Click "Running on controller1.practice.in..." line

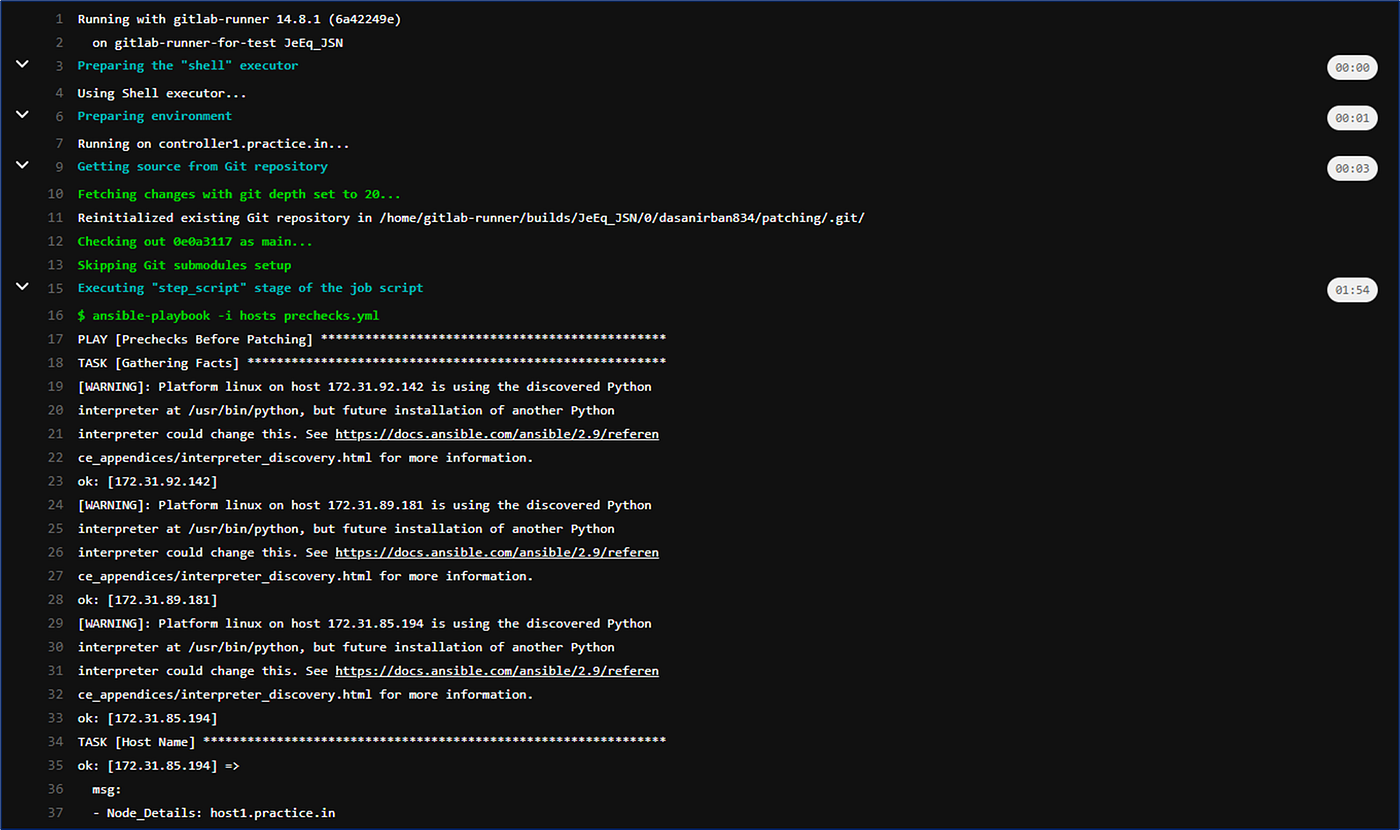[x=213, y=143]
